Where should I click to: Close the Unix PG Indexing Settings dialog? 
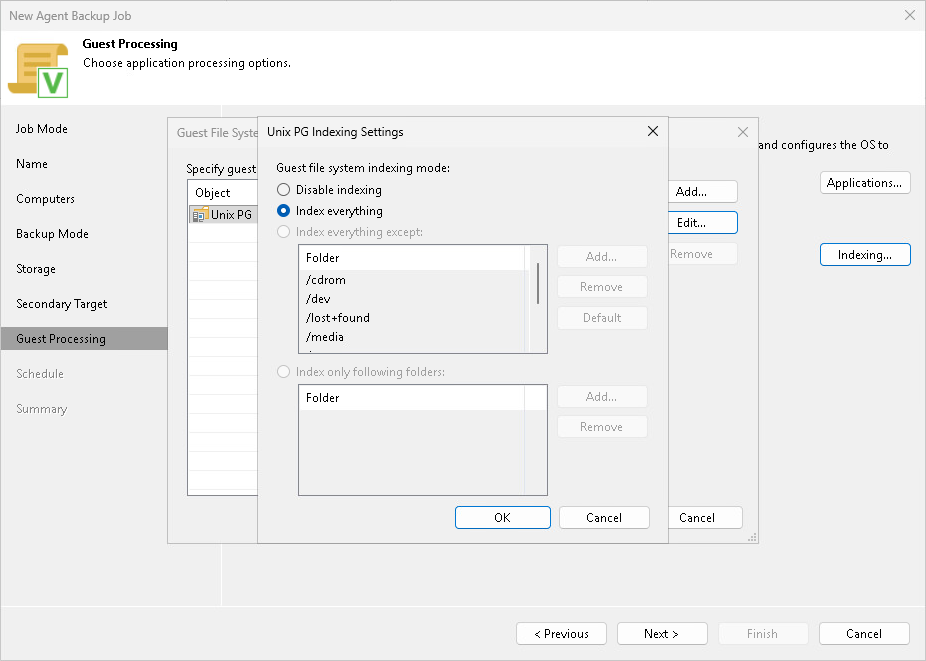point(653,131)
